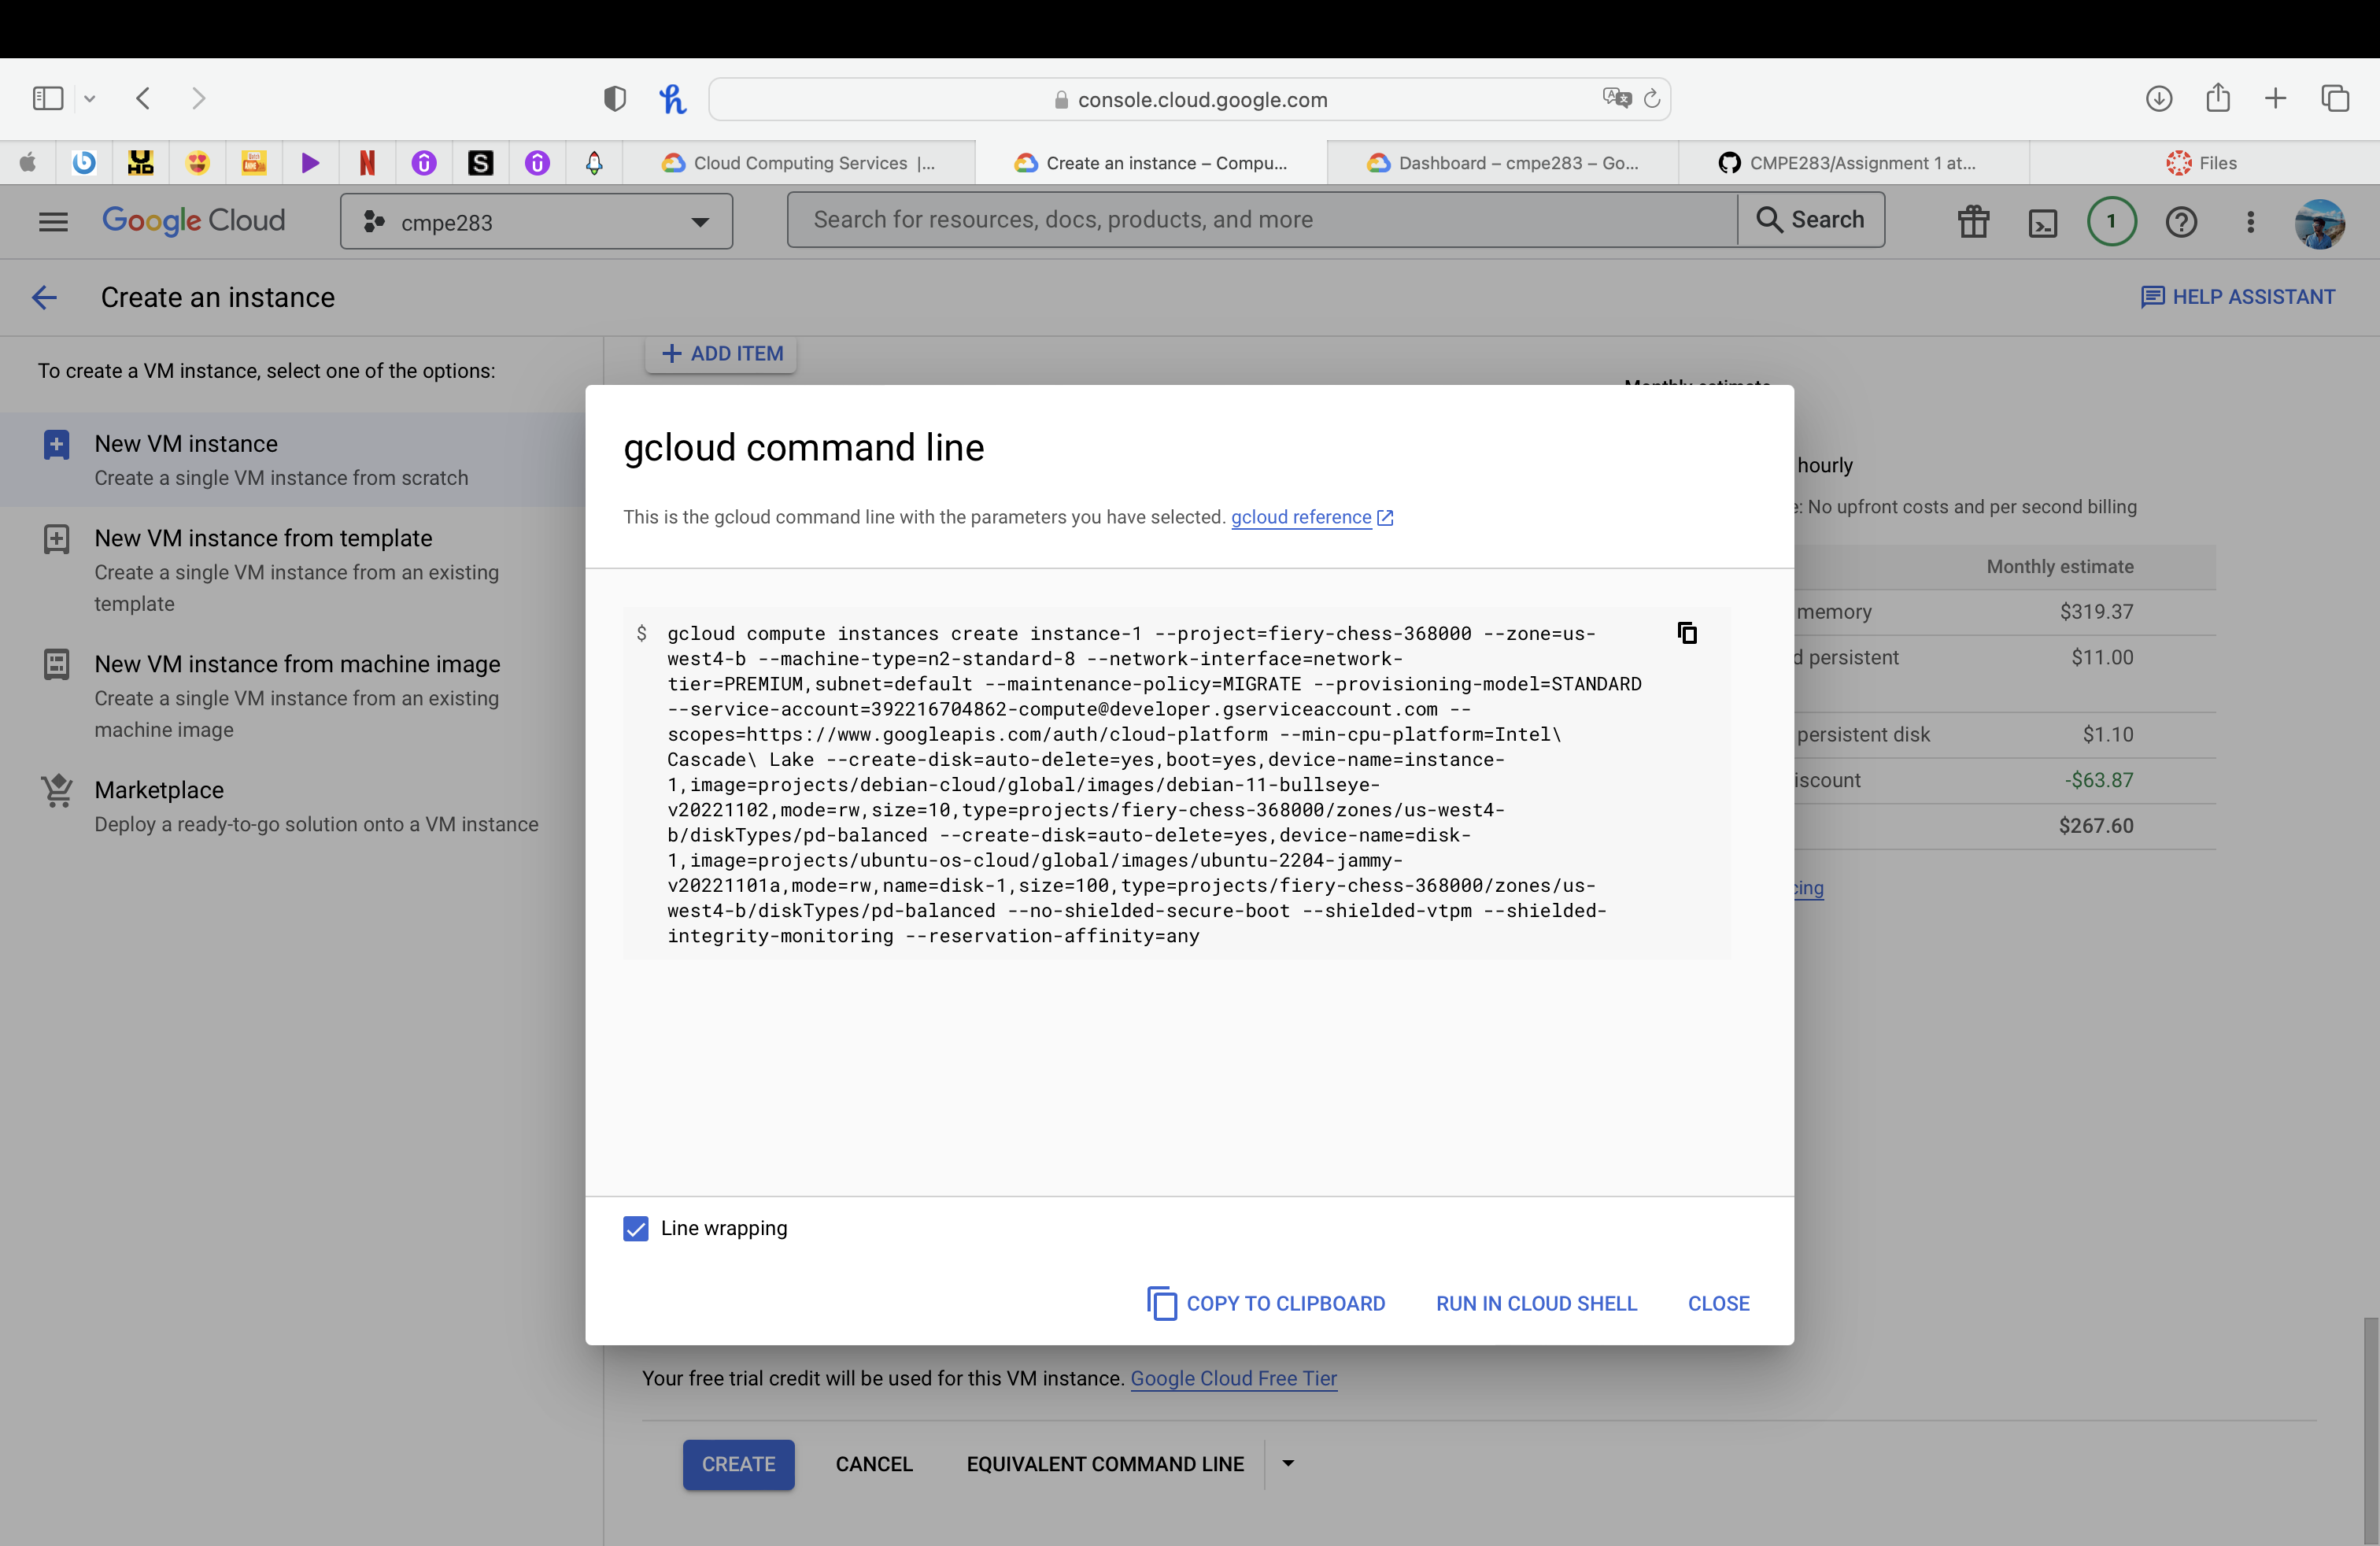The height and width of the screenshot is (1546, 2380).
Task: Open Safari downloads via the arrow icon
Action: (2159, 98)
